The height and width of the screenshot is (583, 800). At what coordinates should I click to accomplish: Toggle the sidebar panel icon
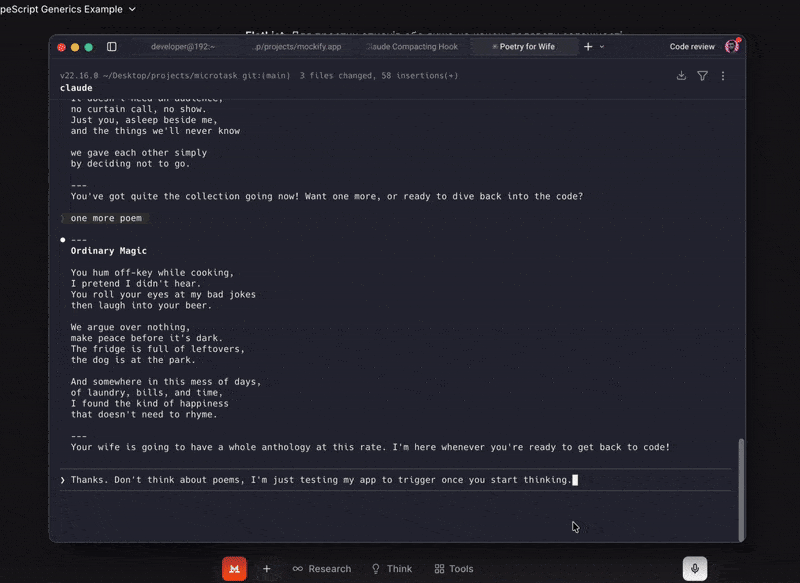[x=111, y=47]
